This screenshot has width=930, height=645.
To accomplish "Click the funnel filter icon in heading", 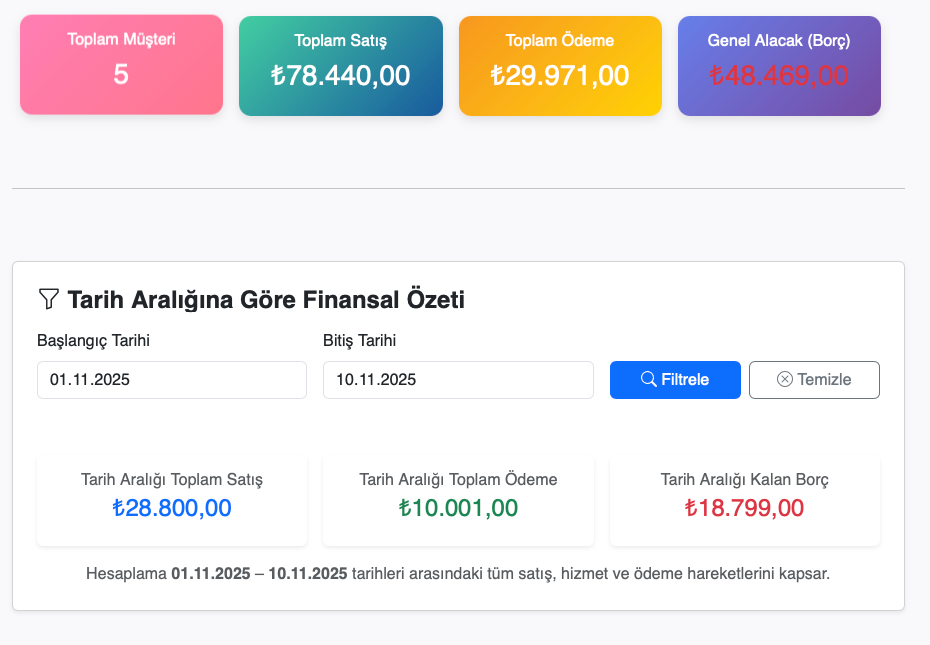I will [48, 299].
